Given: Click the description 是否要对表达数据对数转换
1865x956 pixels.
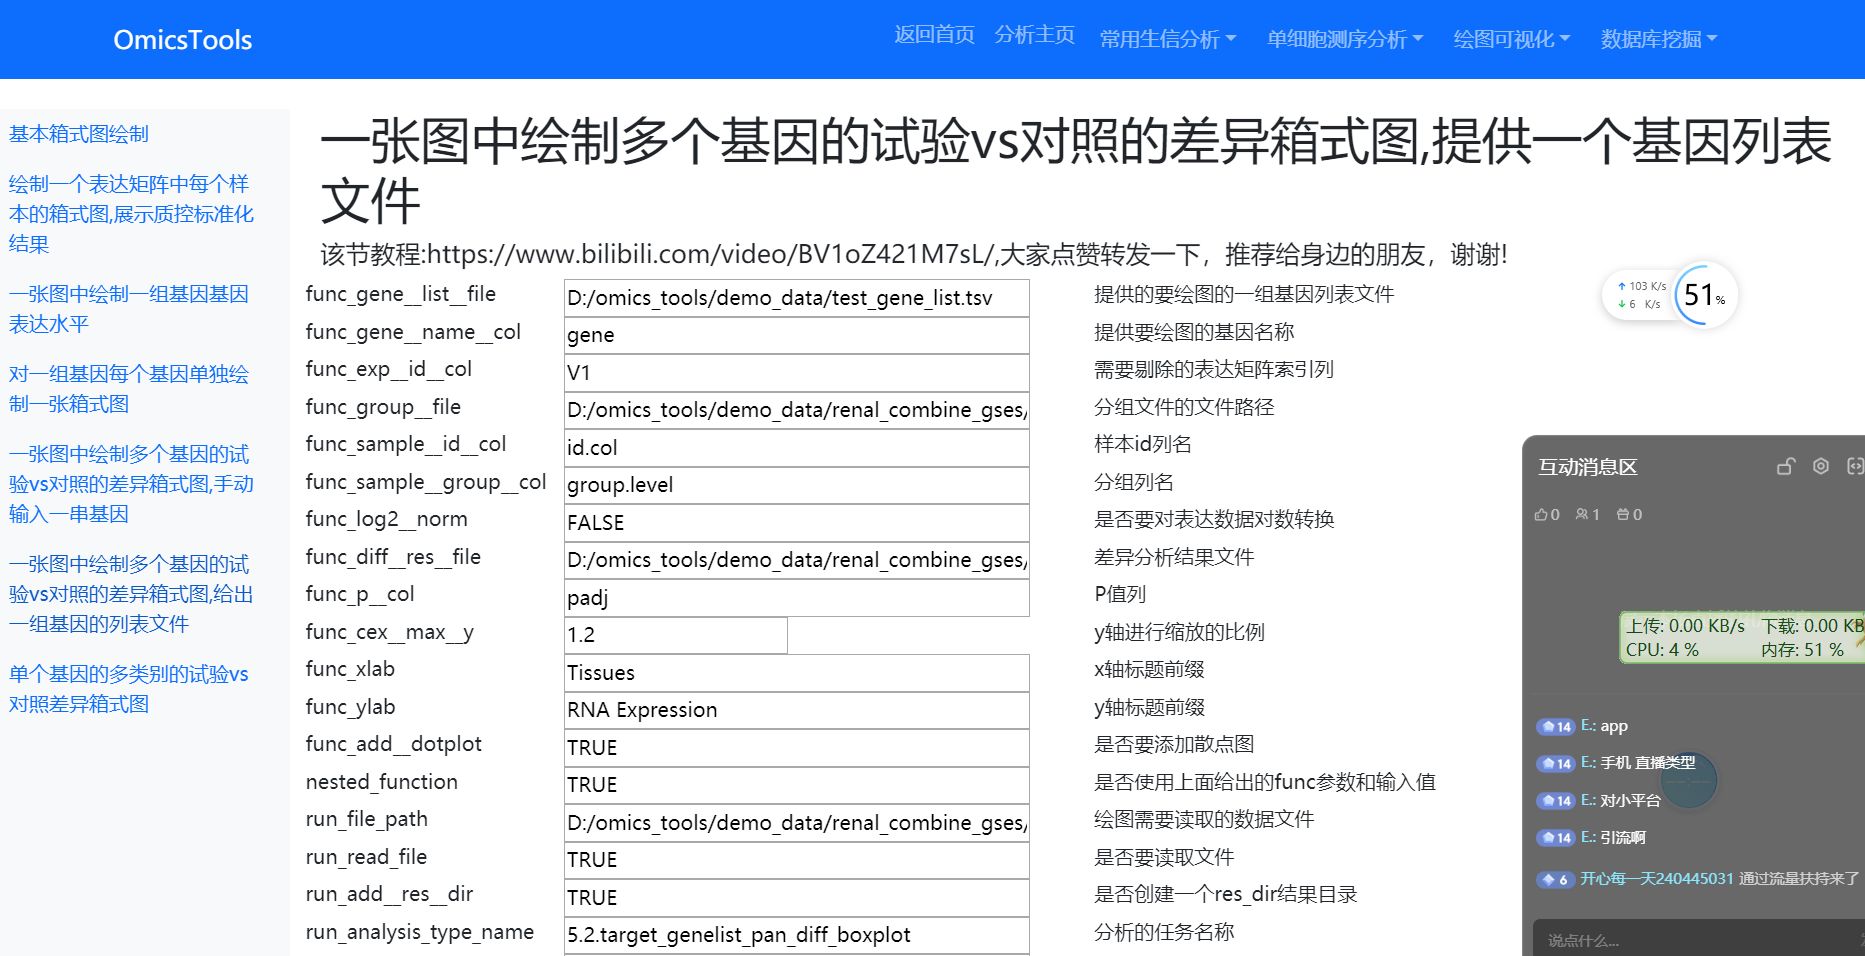Looking at the screenshot, I should (x=1214, y=519).
